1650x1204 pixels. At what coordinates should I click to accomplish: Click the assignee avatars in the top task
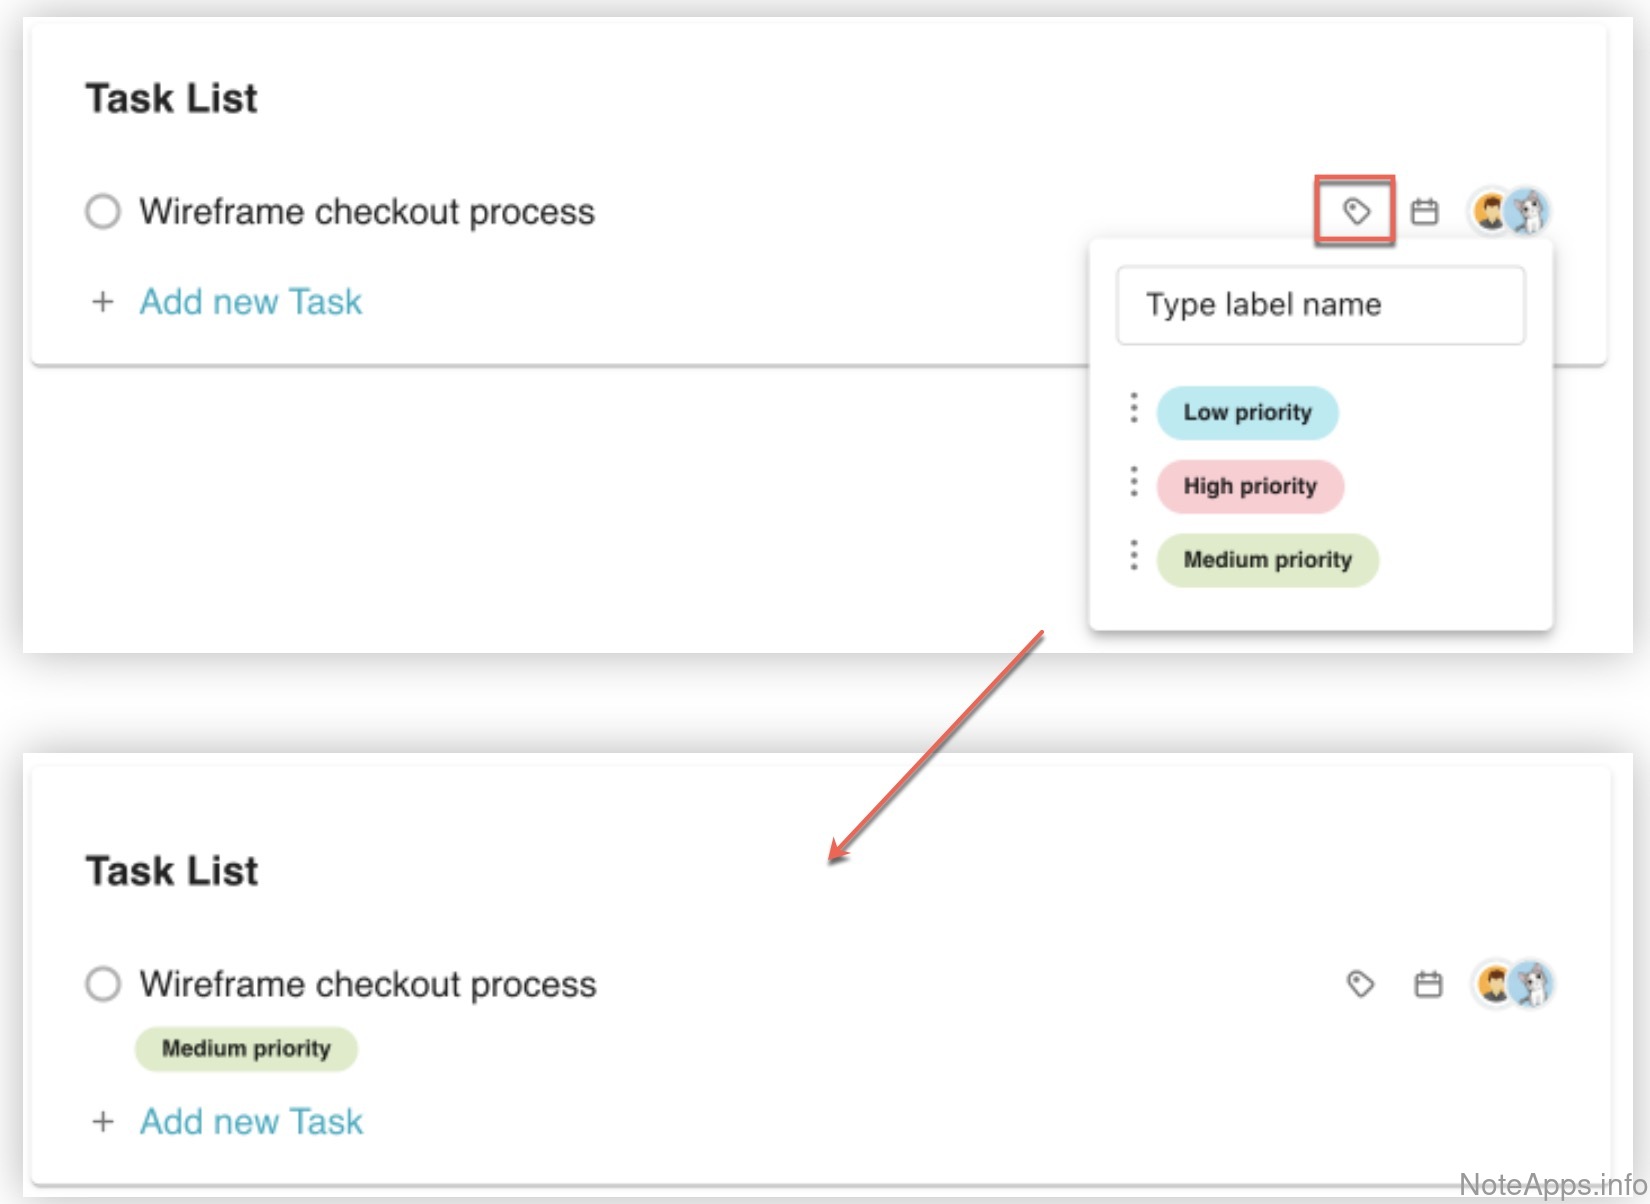pos(1509,211)
